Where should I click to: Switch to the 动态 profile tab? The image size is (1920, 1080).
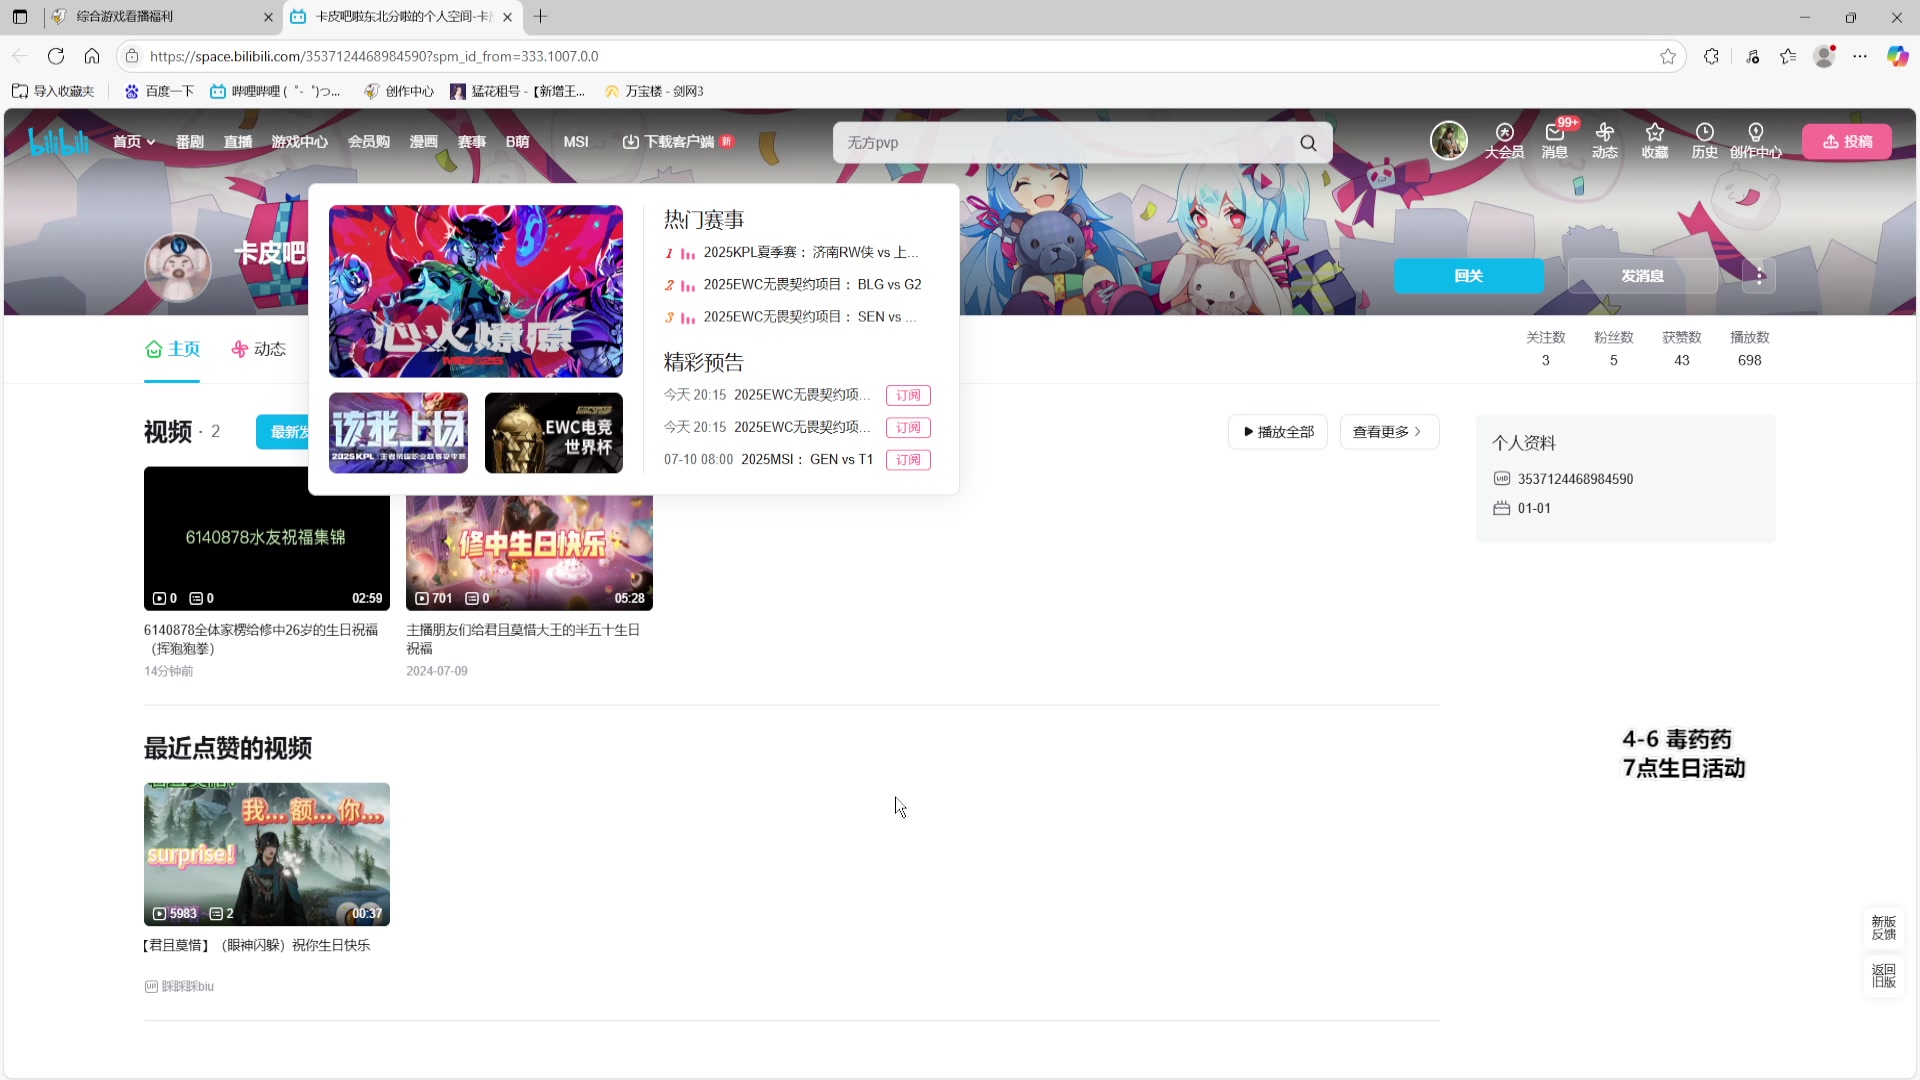click(x=258, y=349)
